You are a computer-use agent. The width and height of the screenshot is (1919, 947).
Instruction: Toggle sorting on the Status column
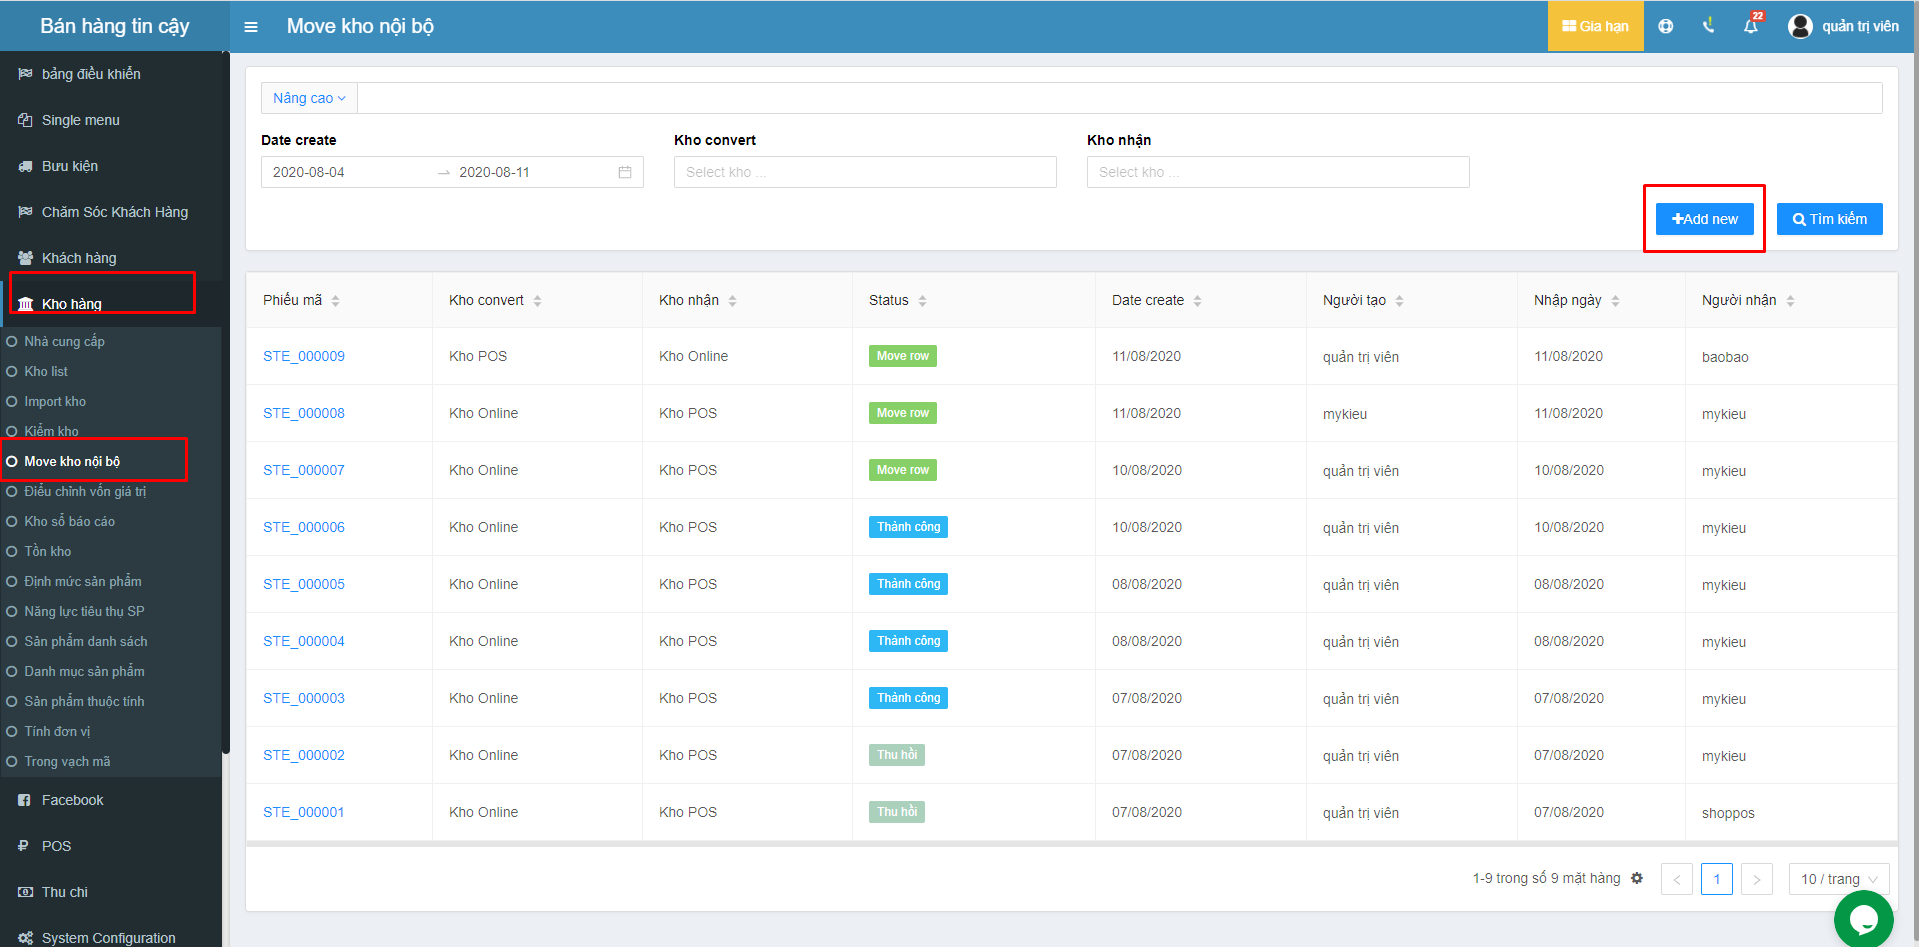(x=922, y=301)
